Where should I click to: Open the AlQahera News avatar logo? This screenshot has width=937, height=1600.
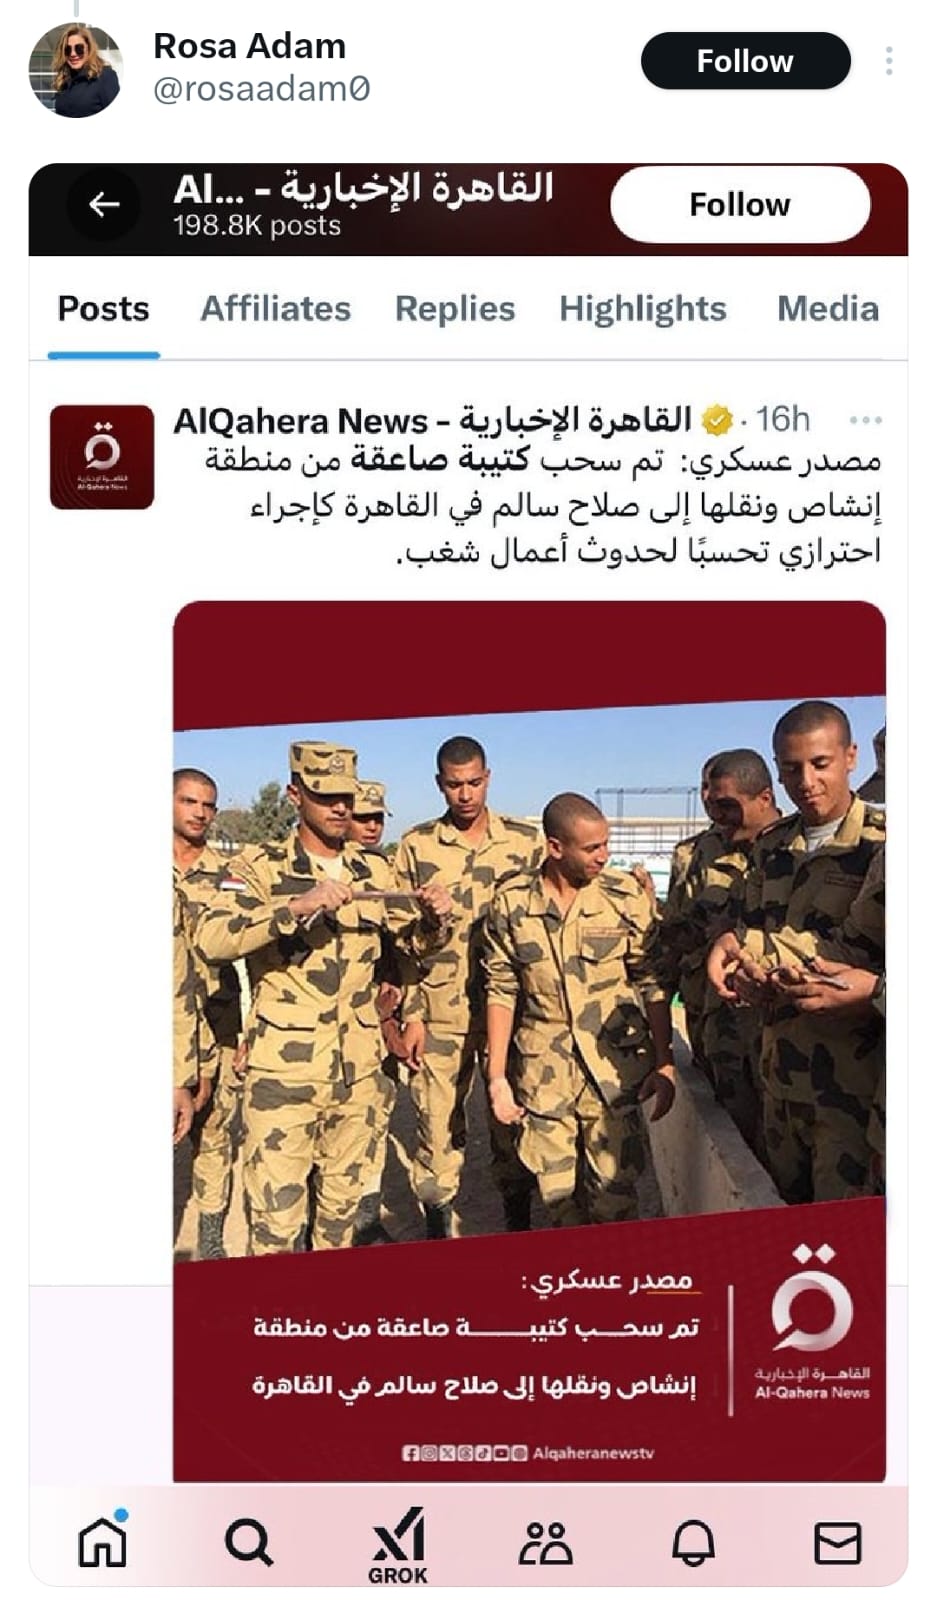[x=102, y=457]
